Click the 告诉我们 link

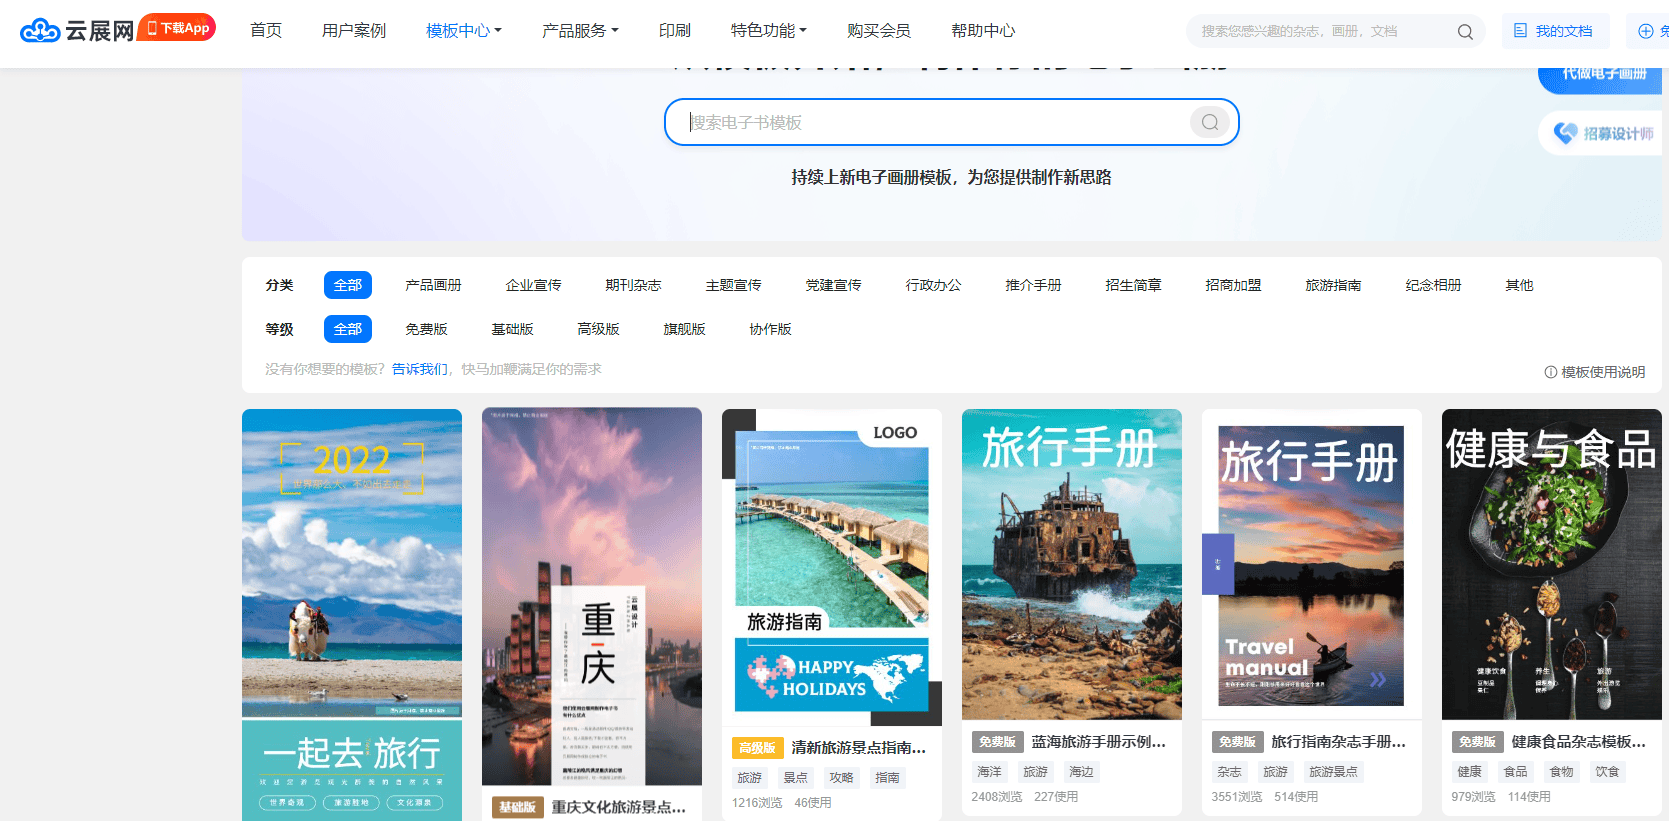tap(419, 369)
